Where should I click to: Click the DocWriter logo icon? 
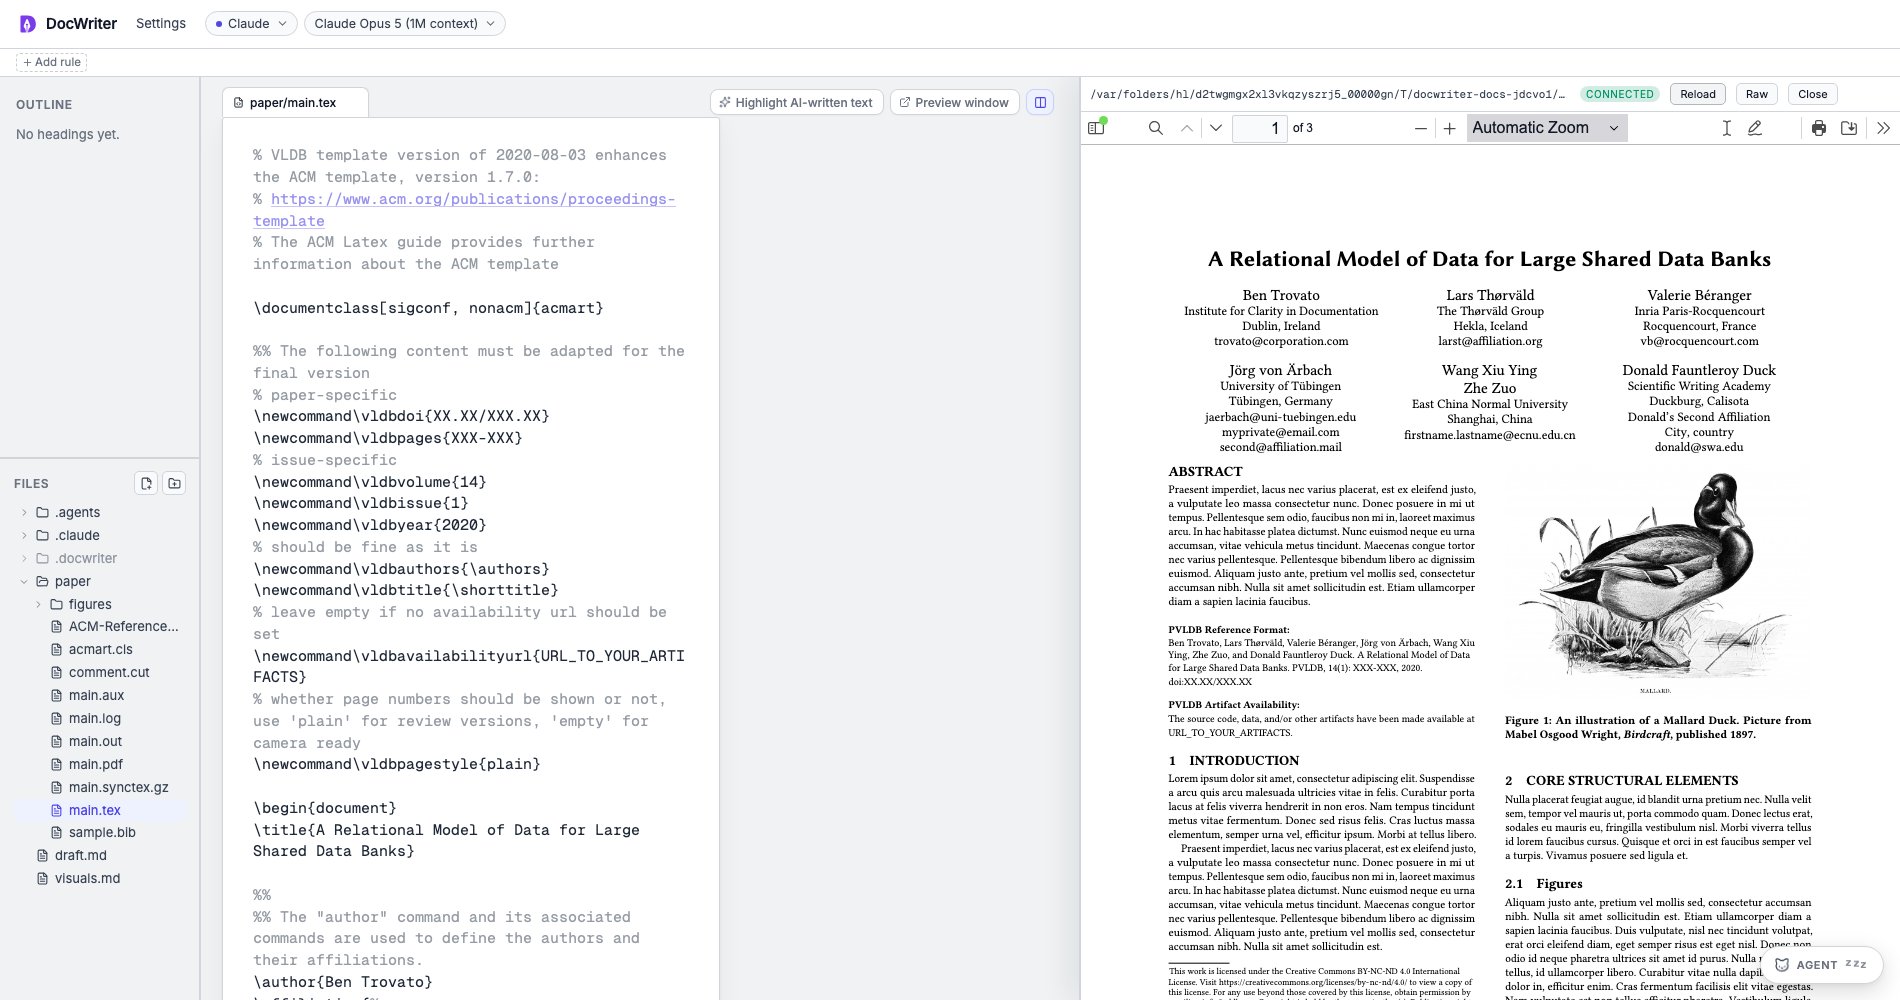27,23
